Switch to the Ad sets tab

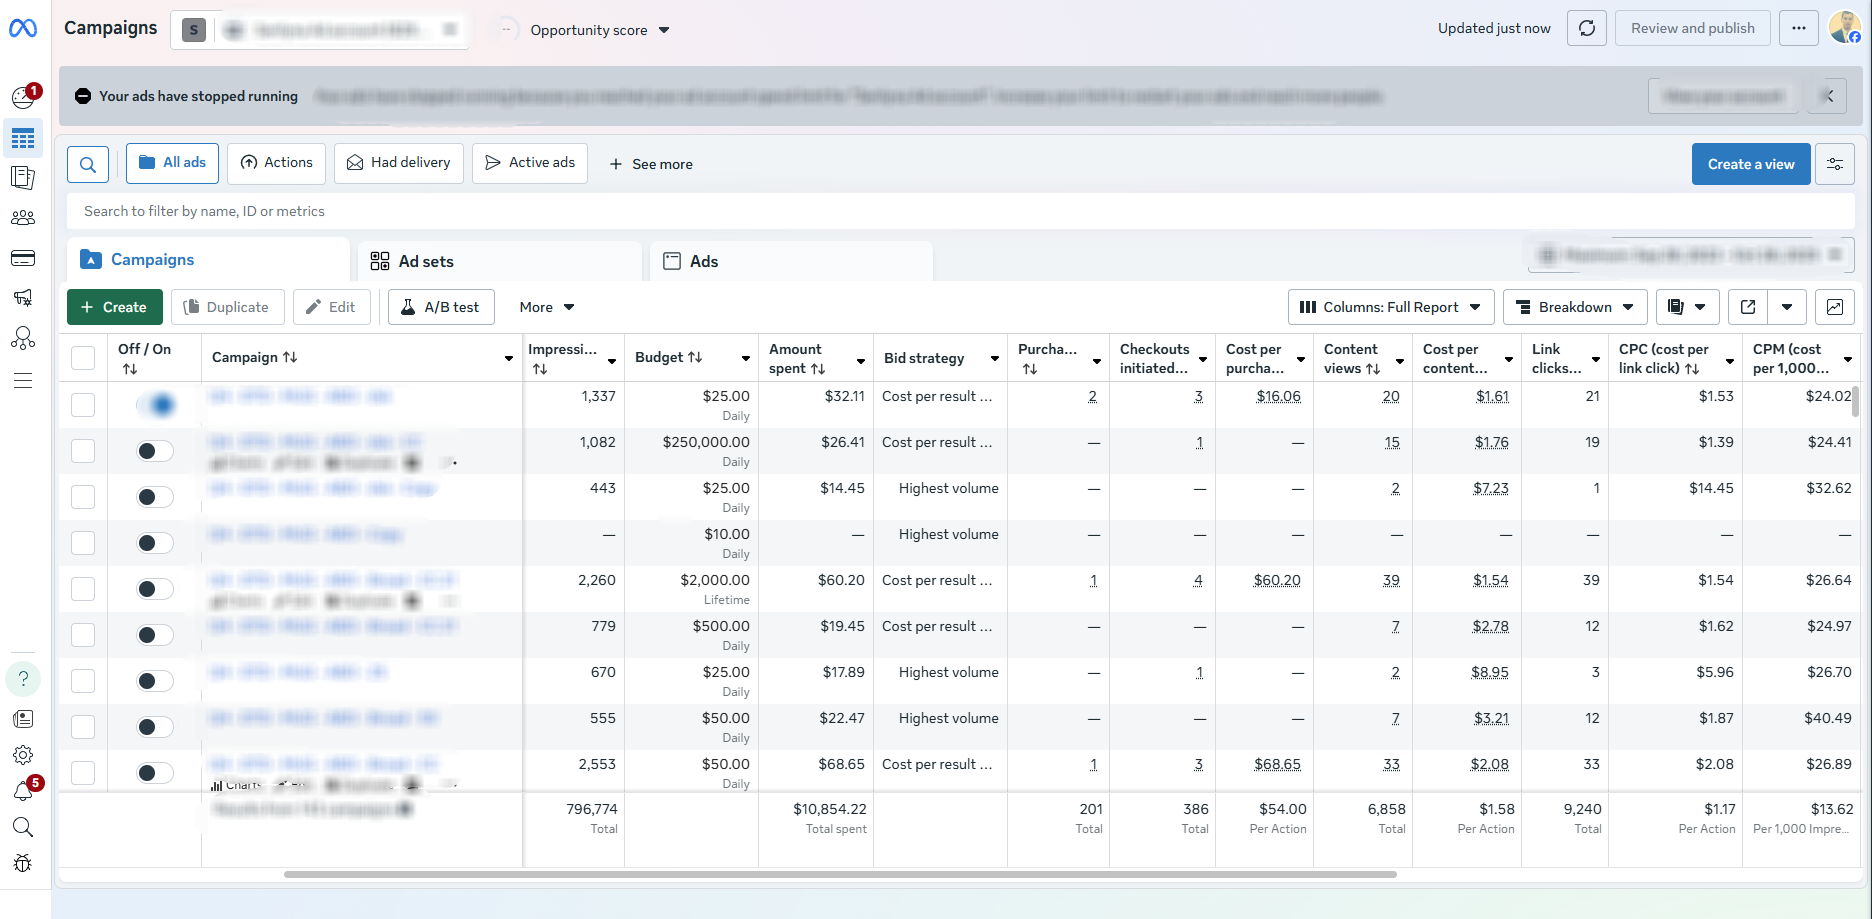pos(425,261)
